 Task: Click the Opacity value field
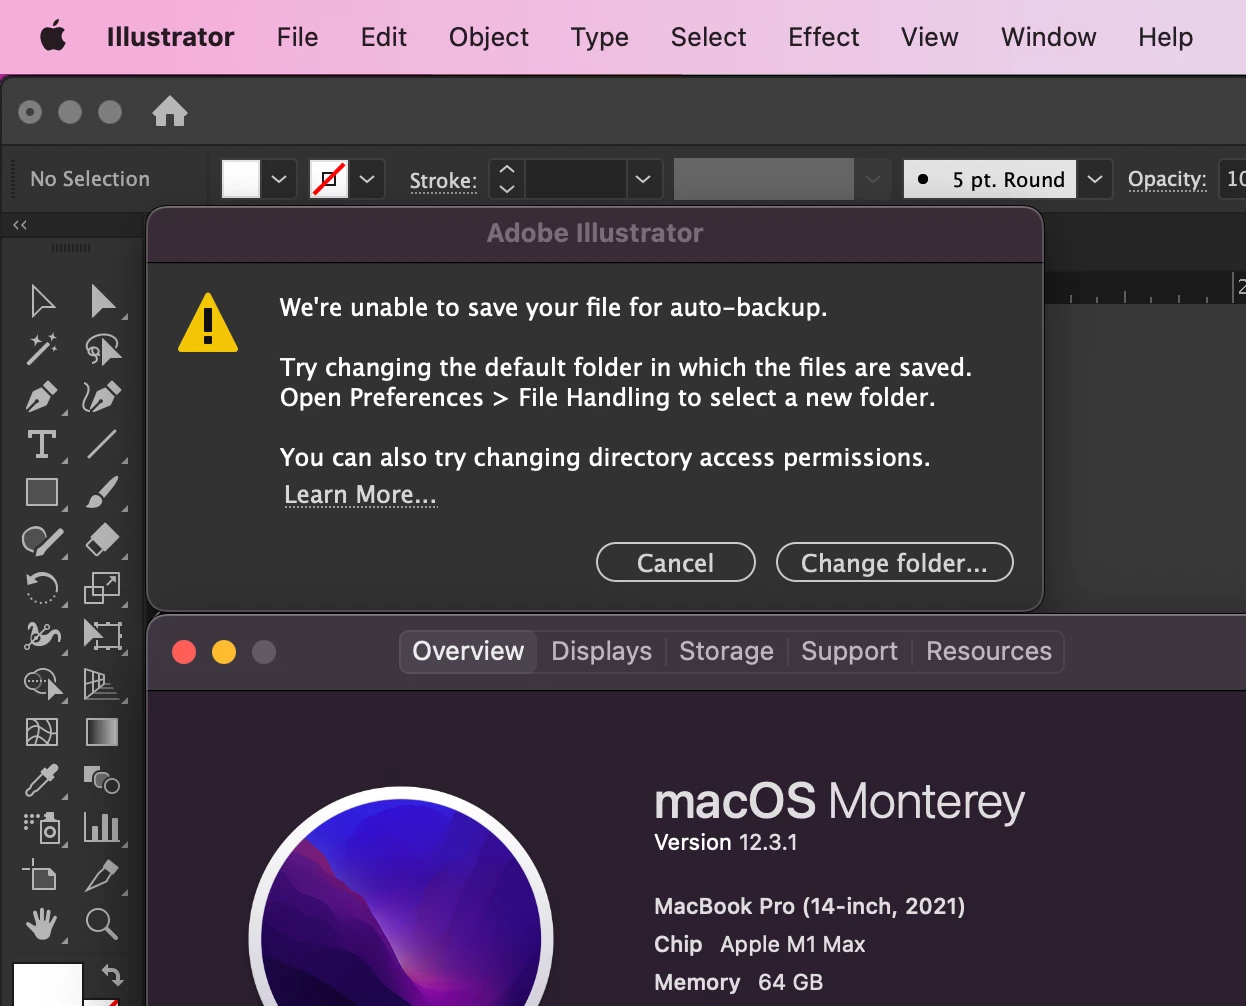click(1233, 179)
